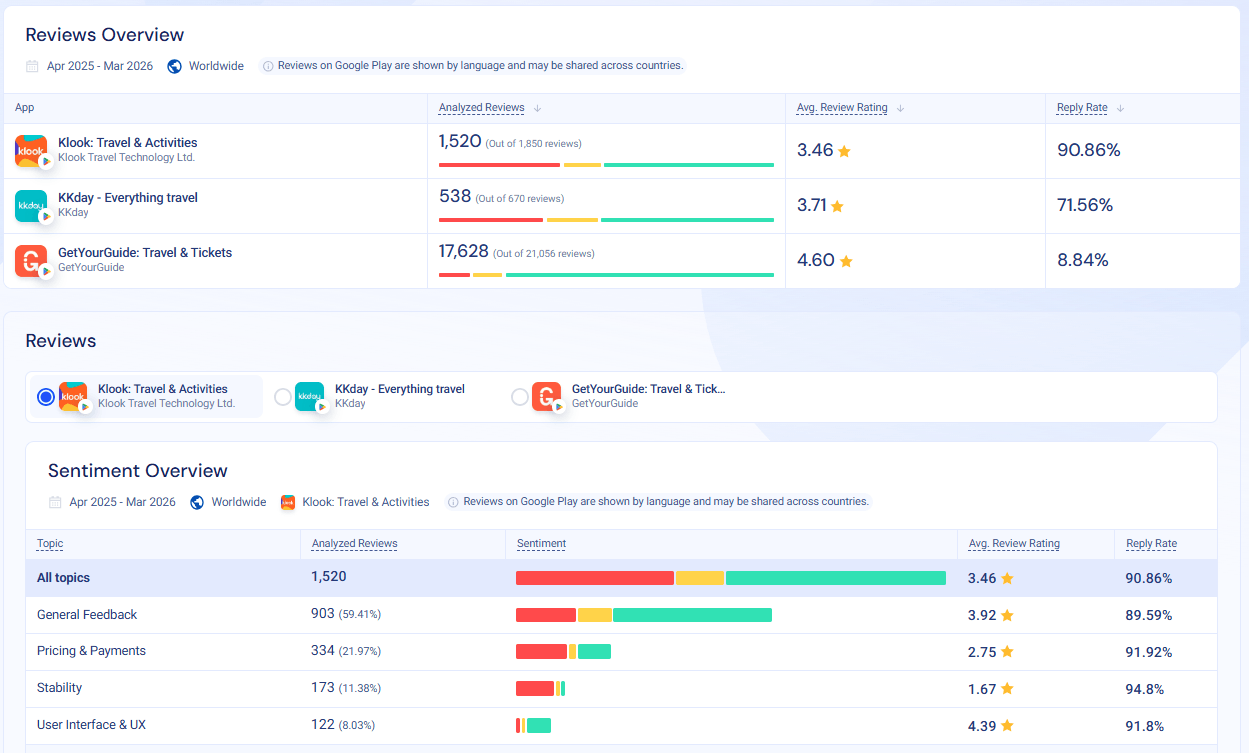Screen dimensions: 1249x753
Task: Click the globe icon beside Worldwide in Reviews Overview
Action: 174,66
